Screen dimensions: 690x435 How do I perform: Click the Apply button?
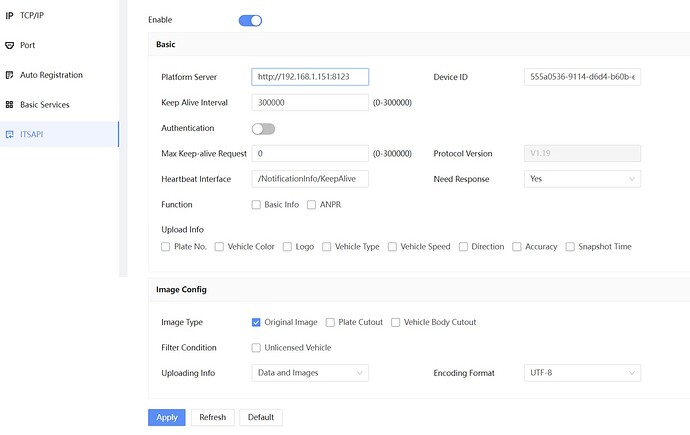(167, 417)
